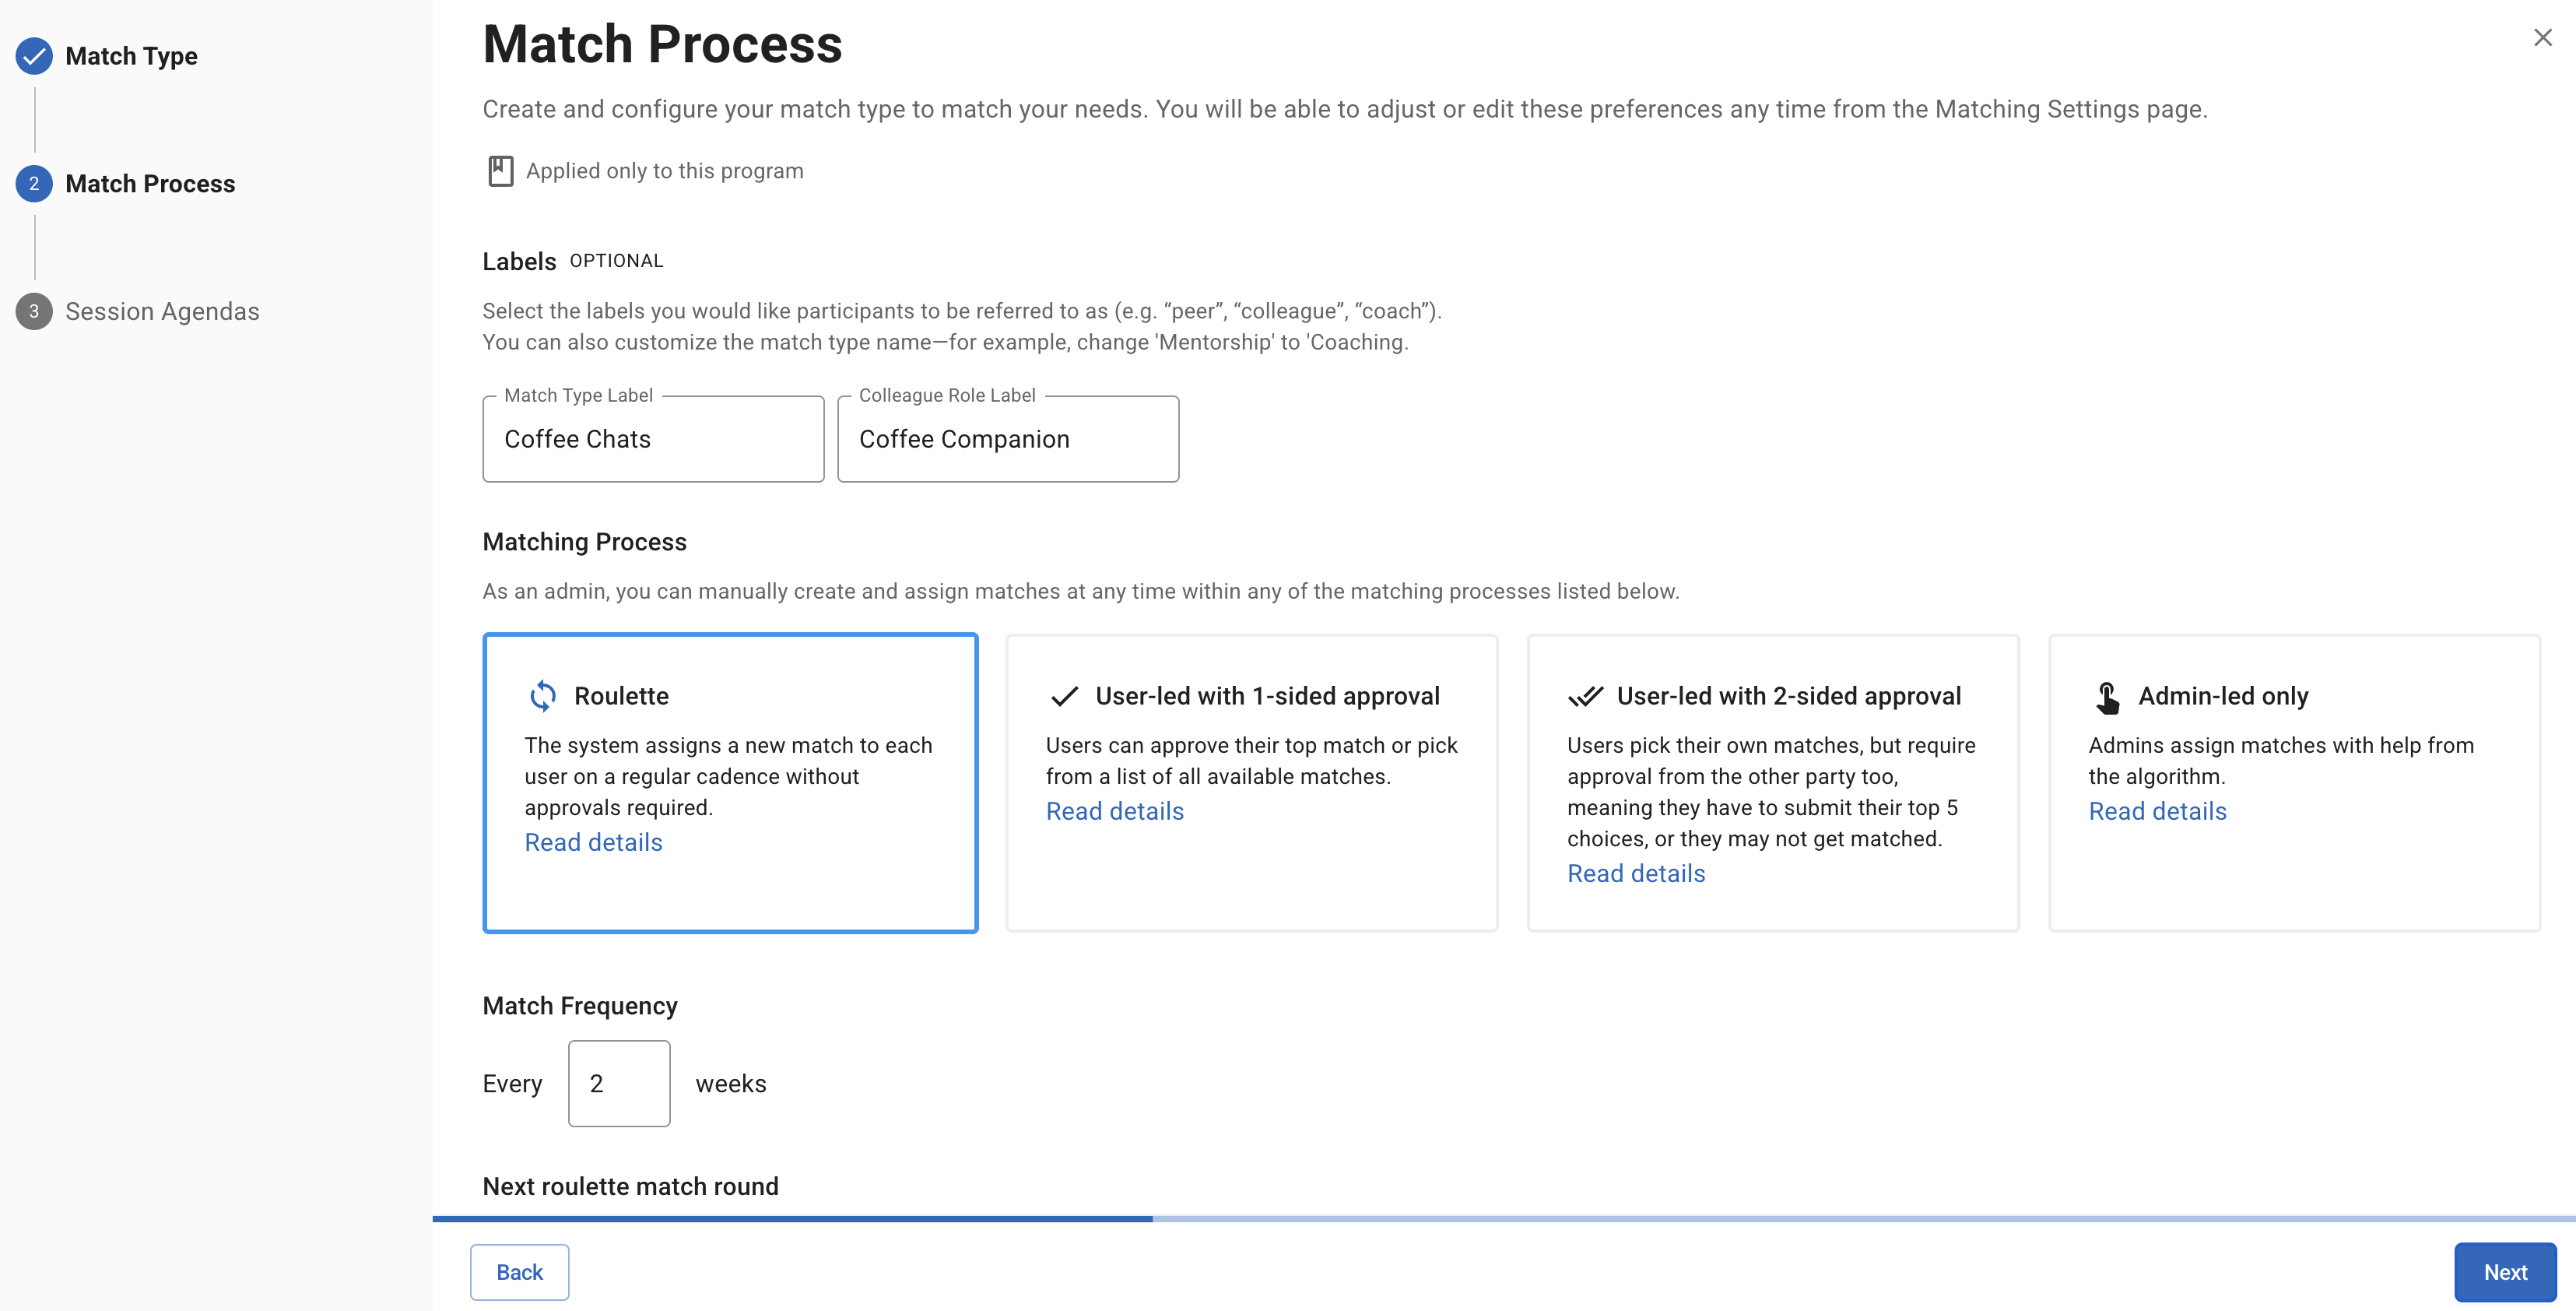
Task: Open Read details link under Roulette
Action: tap(593, 842)
